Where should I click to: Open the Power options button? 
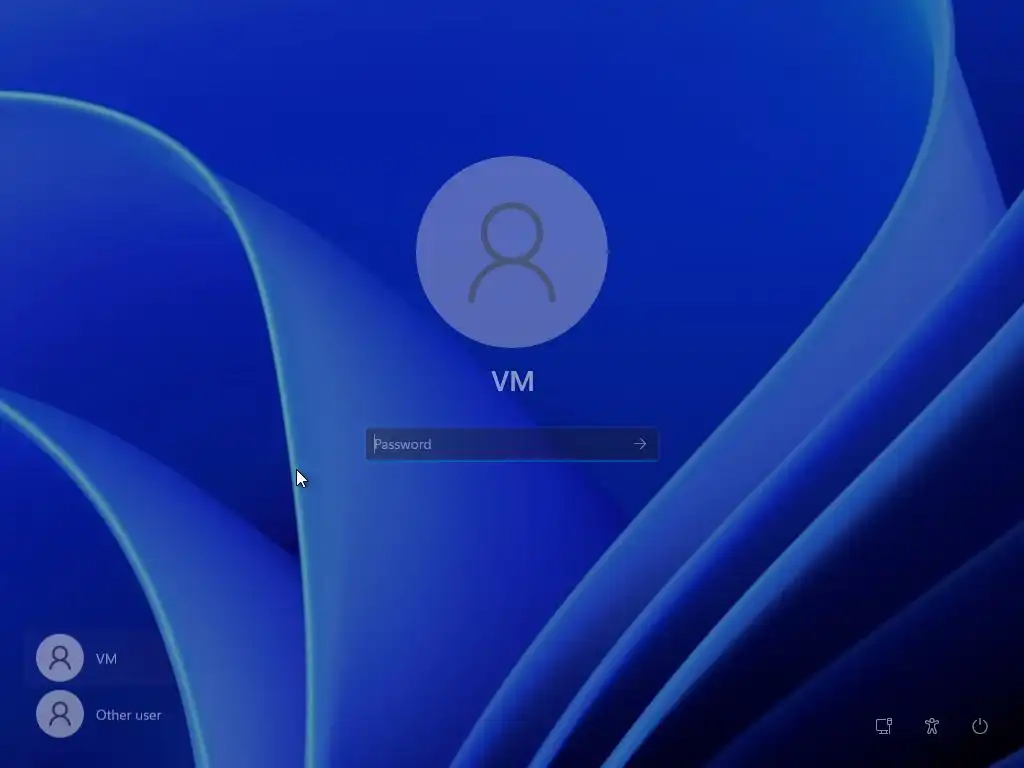[x=980, y=726]
